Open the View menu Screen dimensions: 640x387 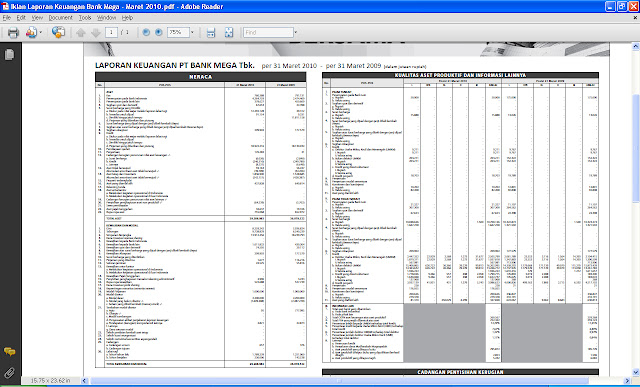point(37,18)
